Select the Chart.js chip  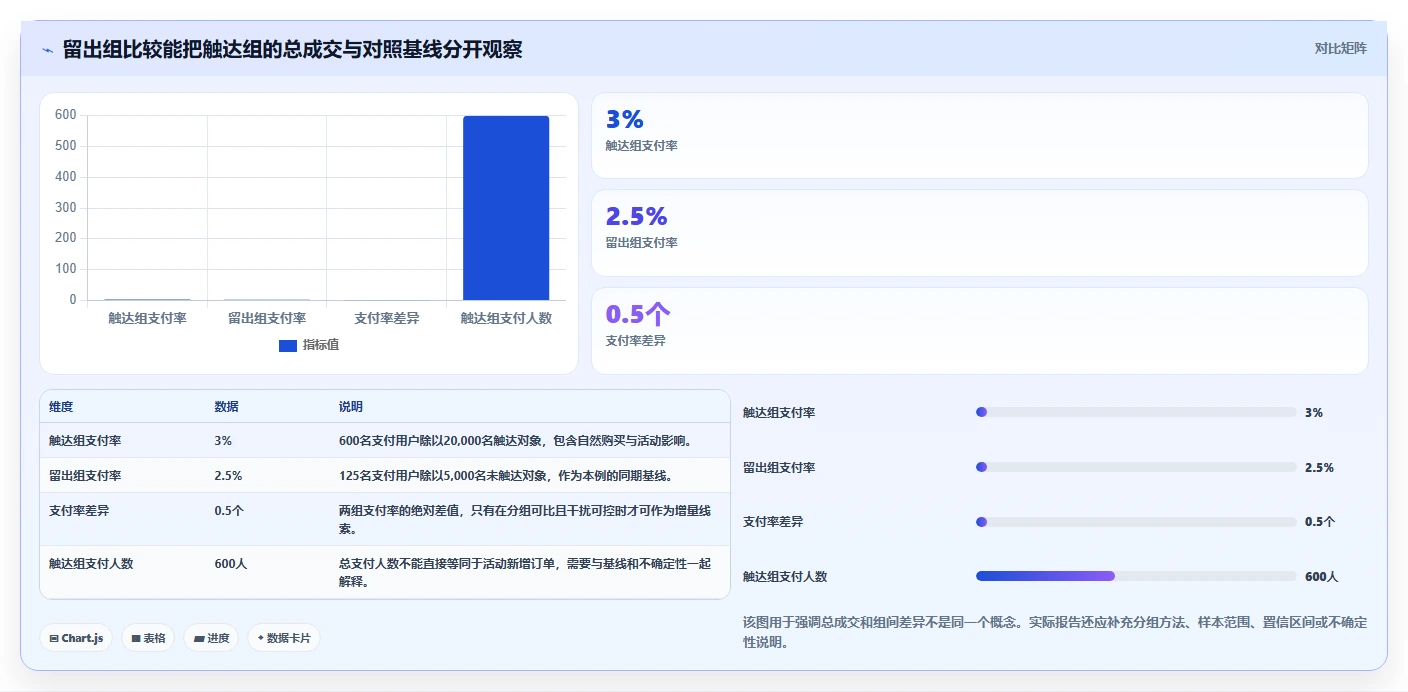point(76,638)
